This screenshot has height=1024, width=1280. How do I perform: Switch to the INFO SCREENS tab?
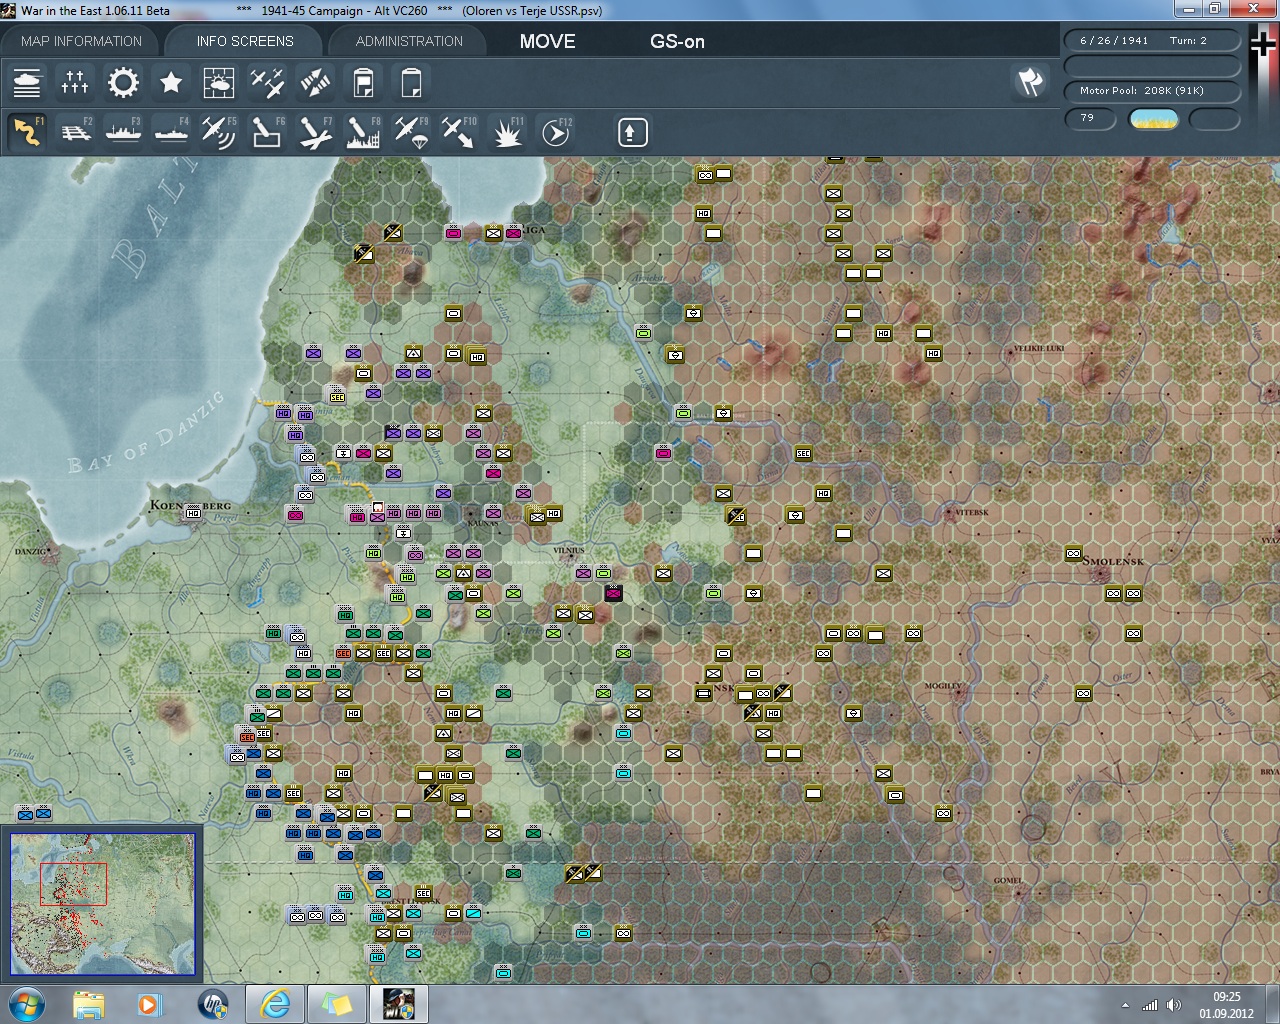coord(245,41)
